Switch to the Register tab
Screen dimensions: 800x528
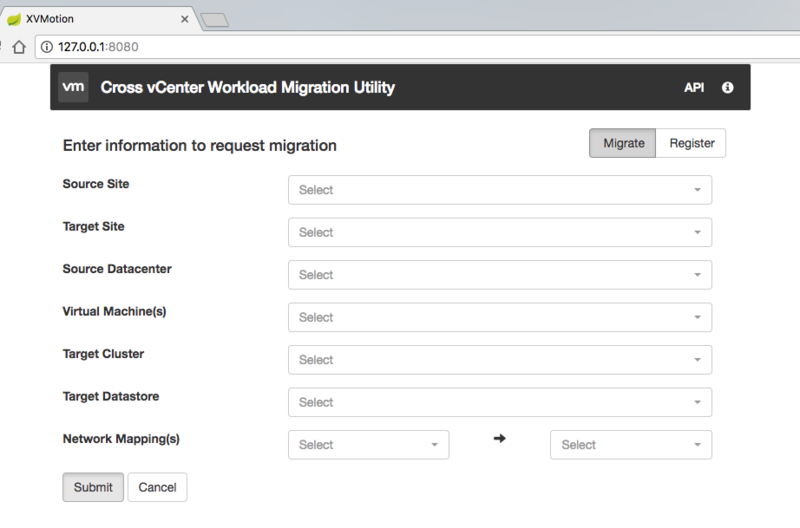pos(691,143)
